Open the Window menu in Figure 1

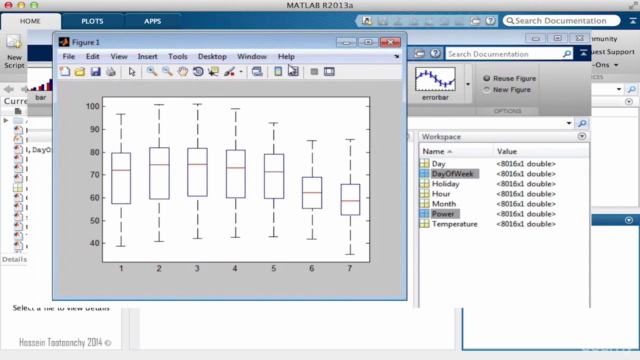pyautogui.click(x=252, y=57)
